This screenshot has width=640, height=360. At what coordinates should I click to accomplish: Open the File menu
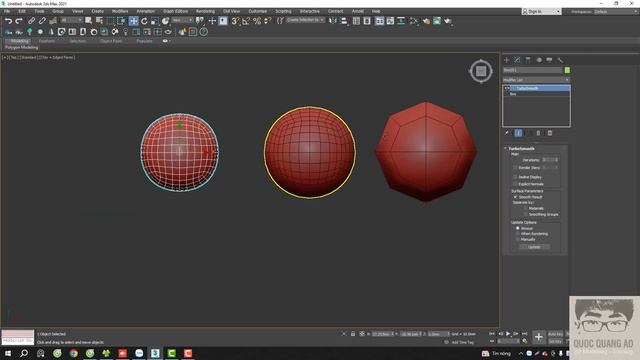click(x=7, y=11)
